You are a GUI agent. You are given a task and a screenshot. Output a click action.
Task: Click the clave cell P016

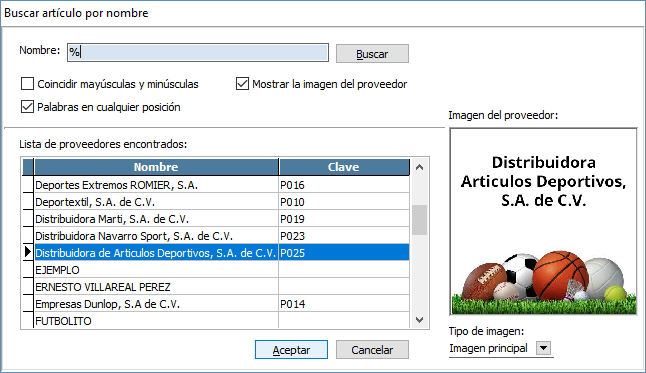(x=344, y=185)
